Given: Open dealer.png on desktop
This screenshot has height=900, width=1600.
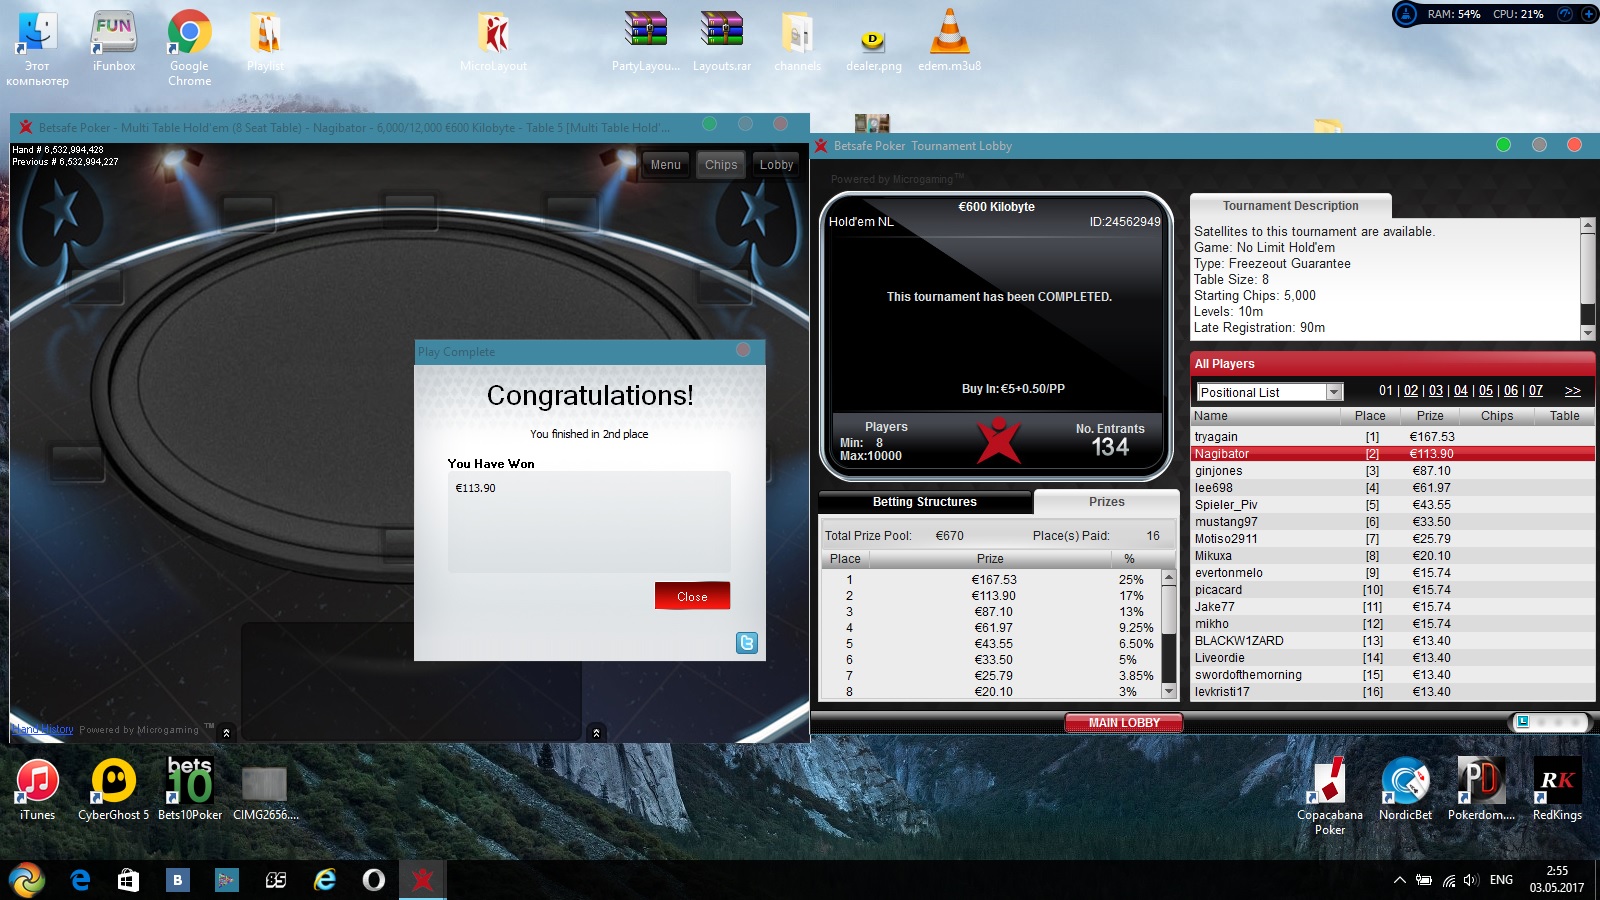Looking at the screenshot, I should [x=873, y=50].
